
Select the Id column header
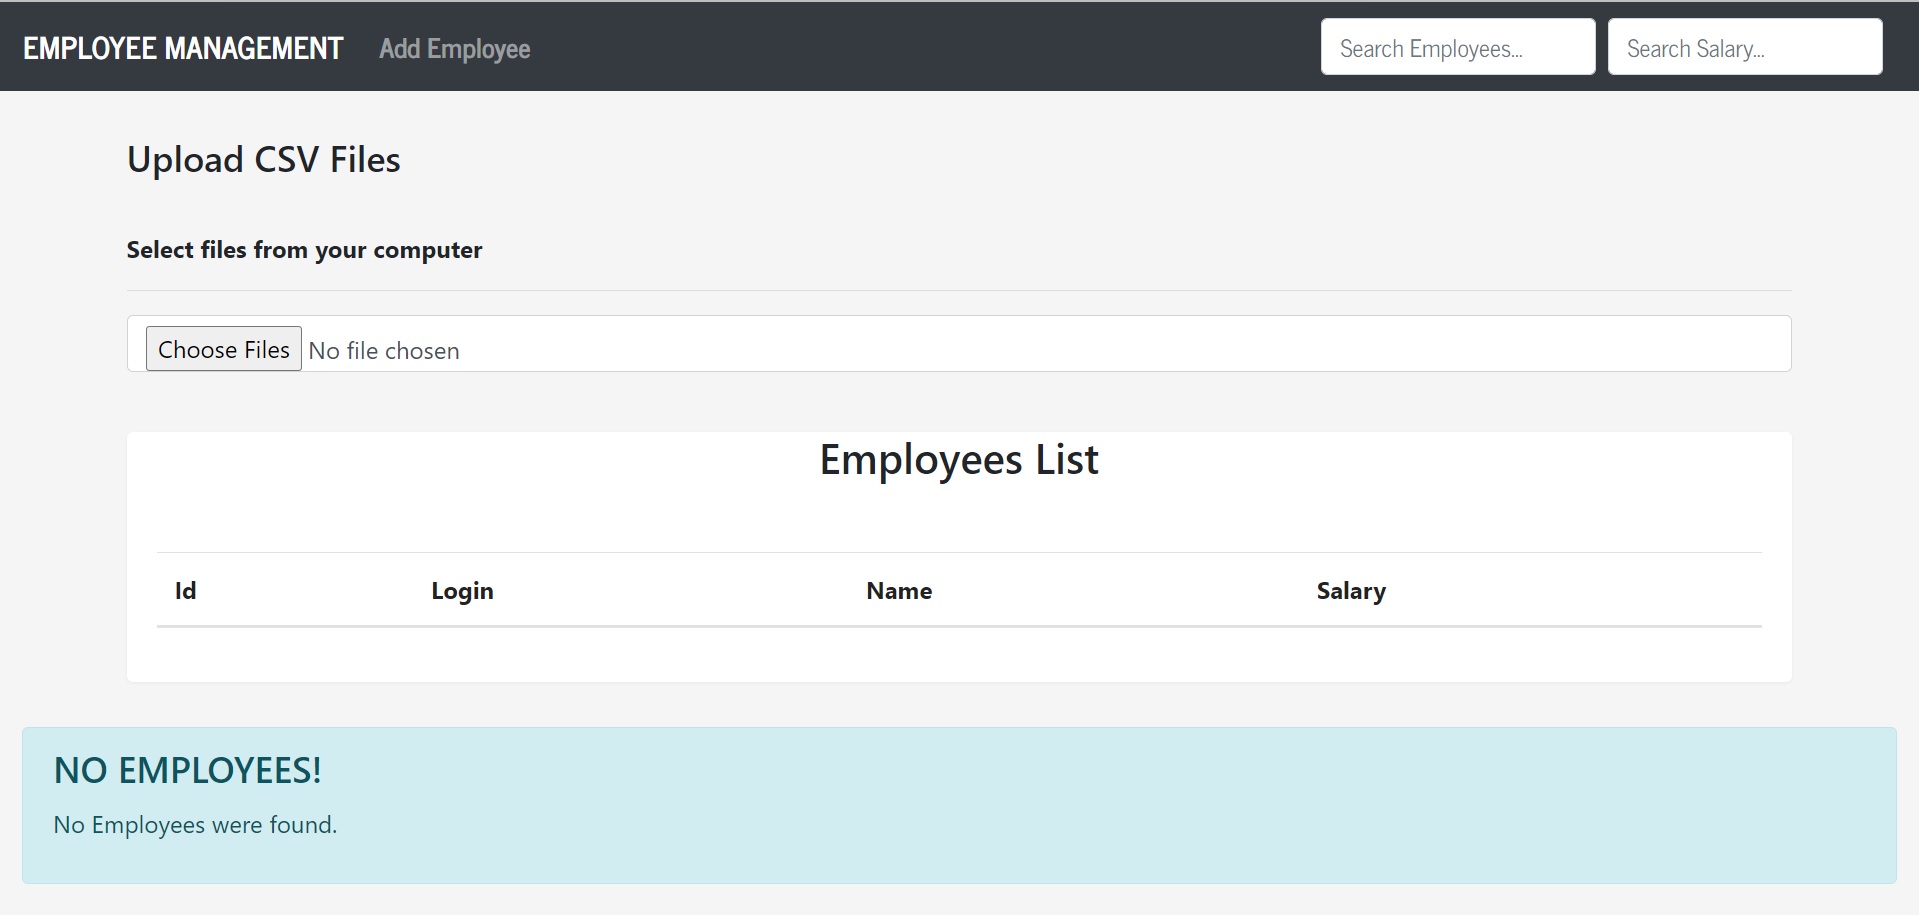186,590
